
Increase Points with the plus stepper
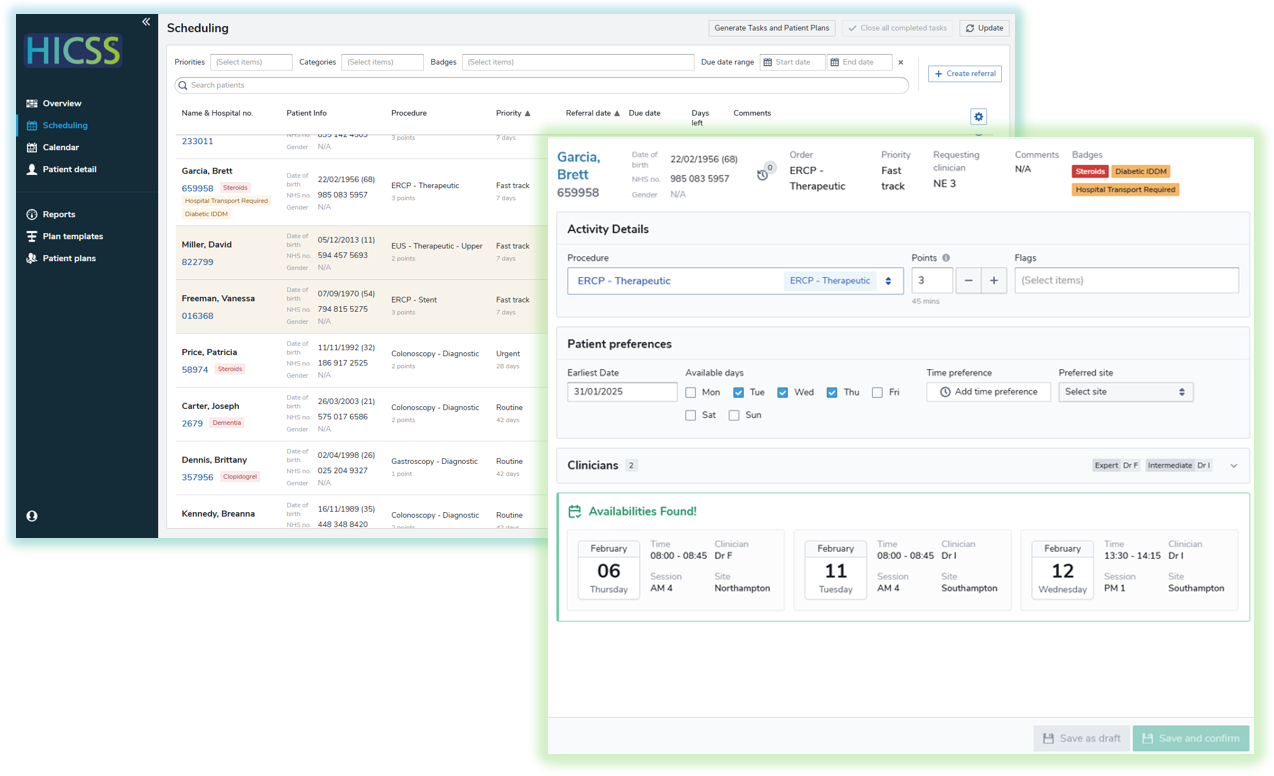click(996, 281)
